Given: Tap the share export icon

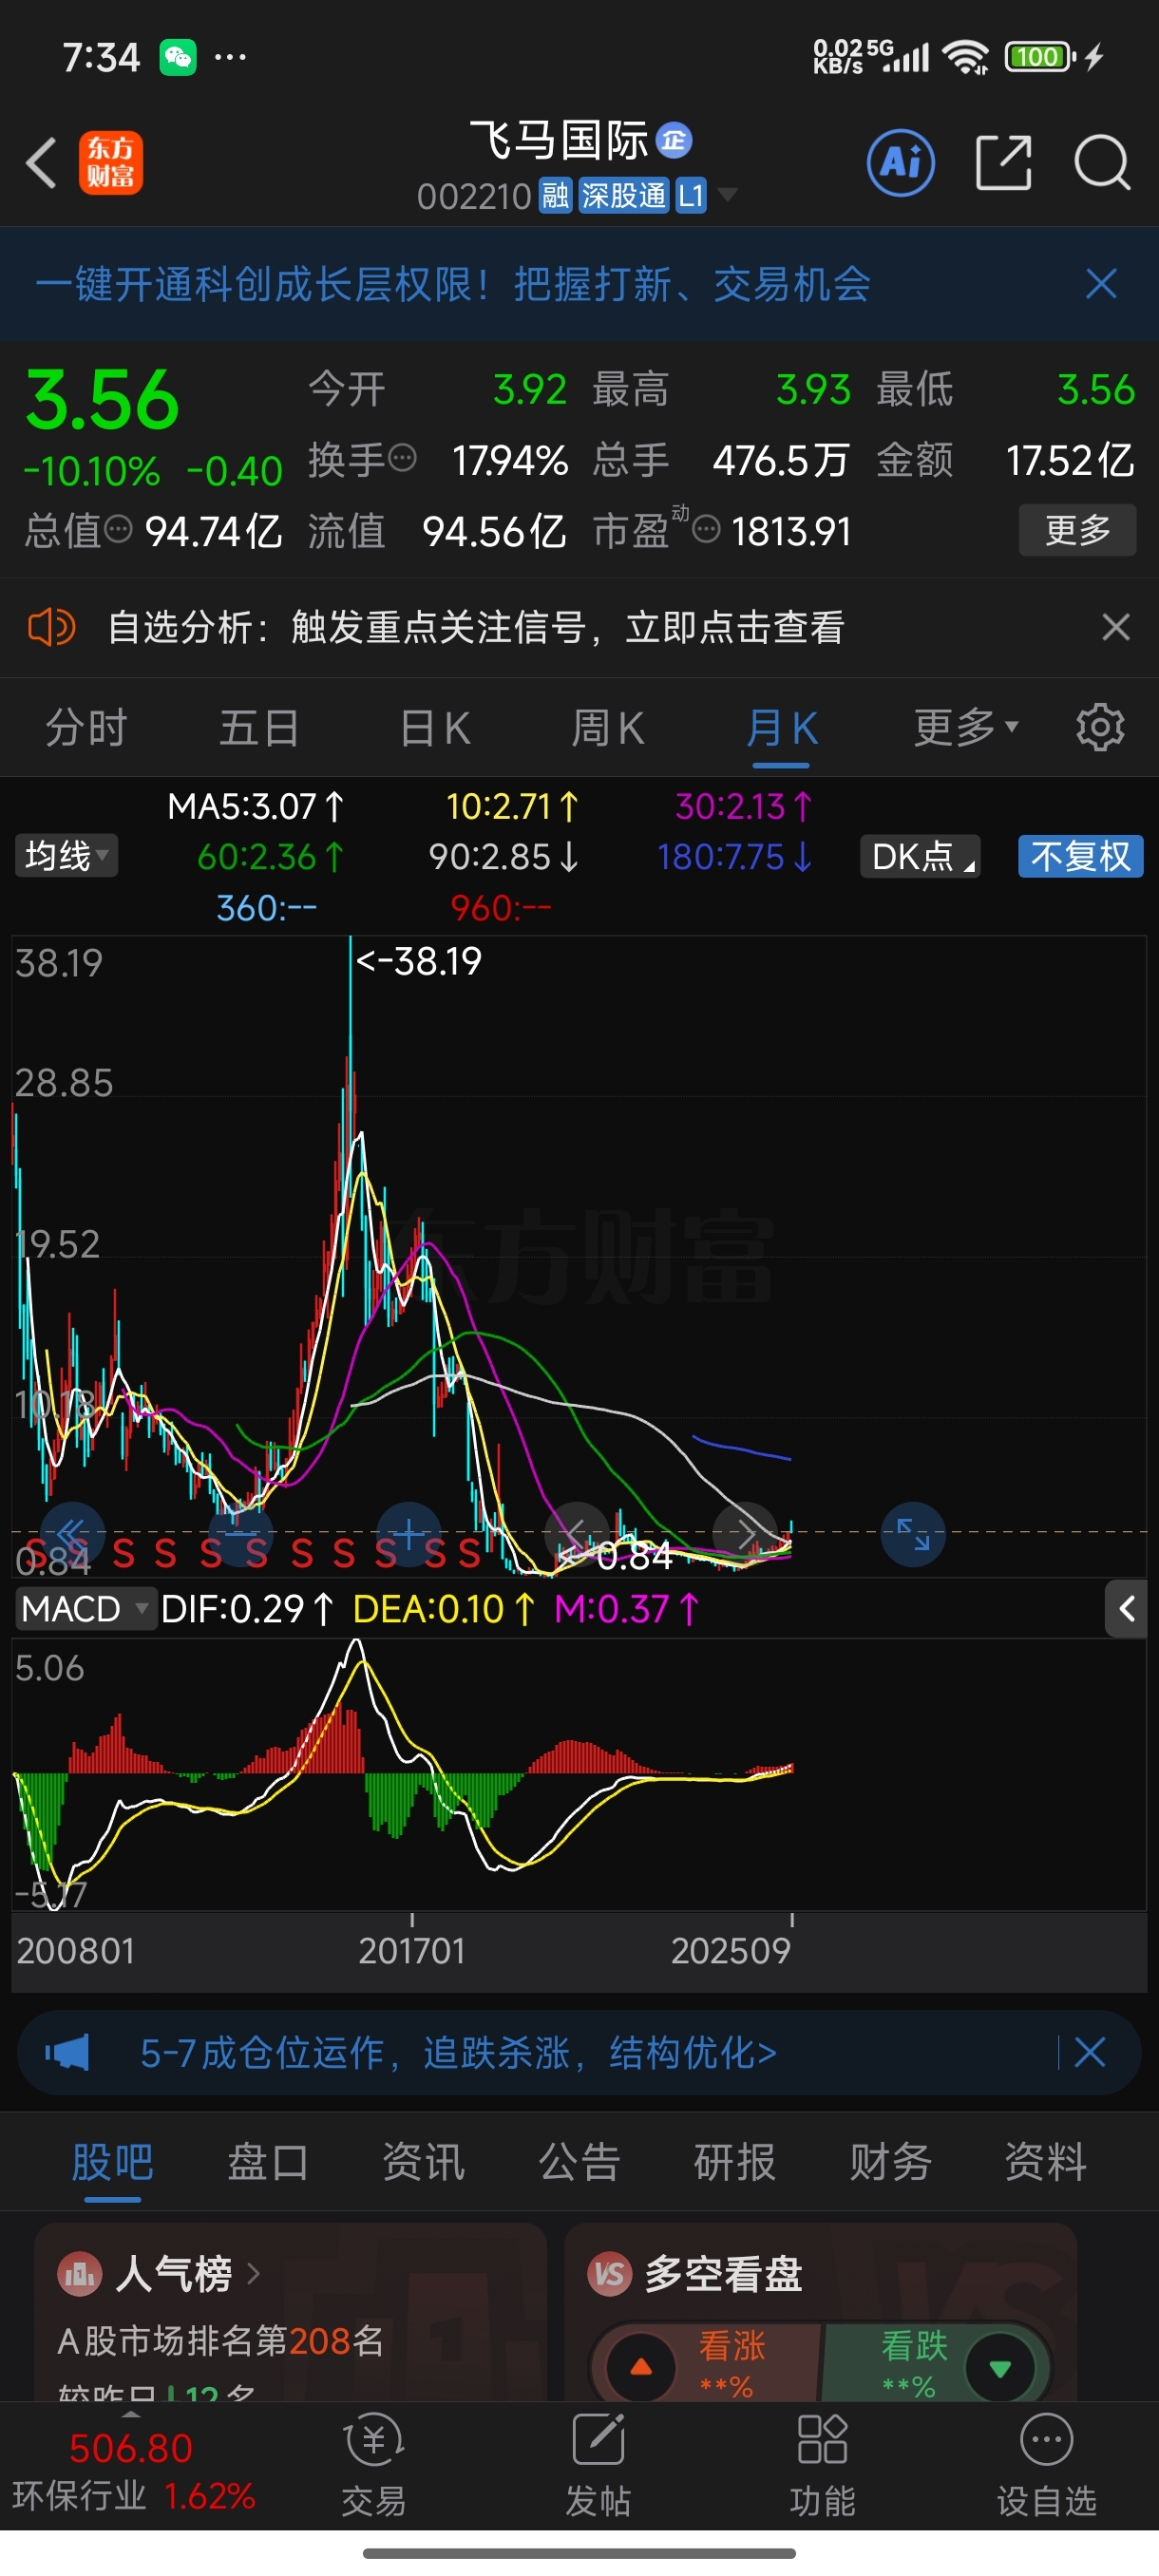Looking at the screenshot, I should click(x=1003, y=162).
